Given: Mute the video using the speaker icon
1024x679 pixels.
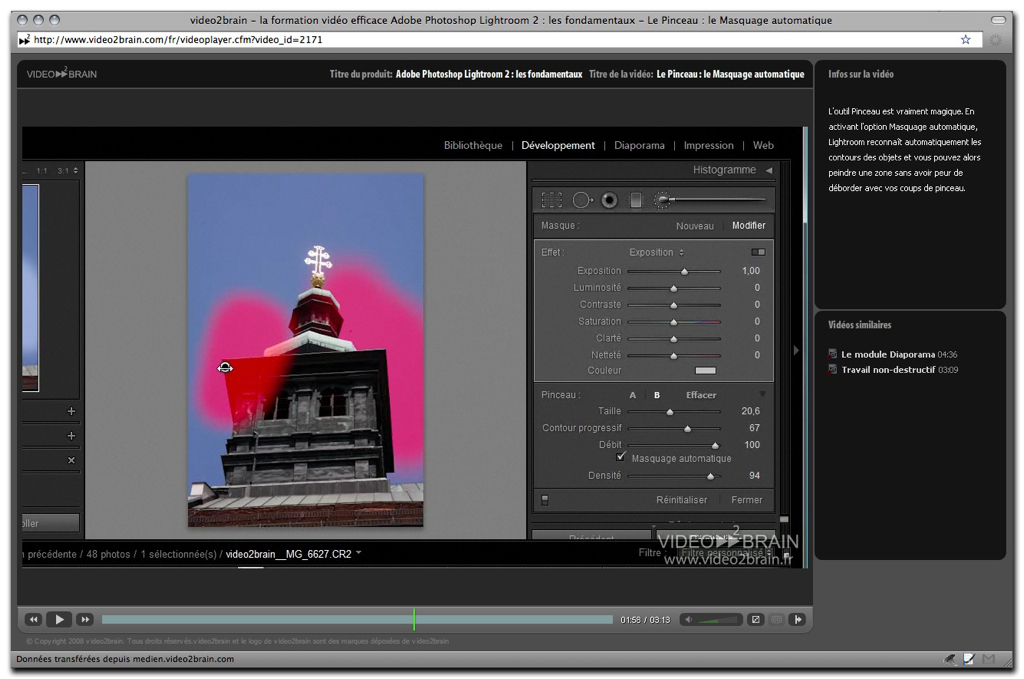Looking at the screenshot, I should [688, 620].
